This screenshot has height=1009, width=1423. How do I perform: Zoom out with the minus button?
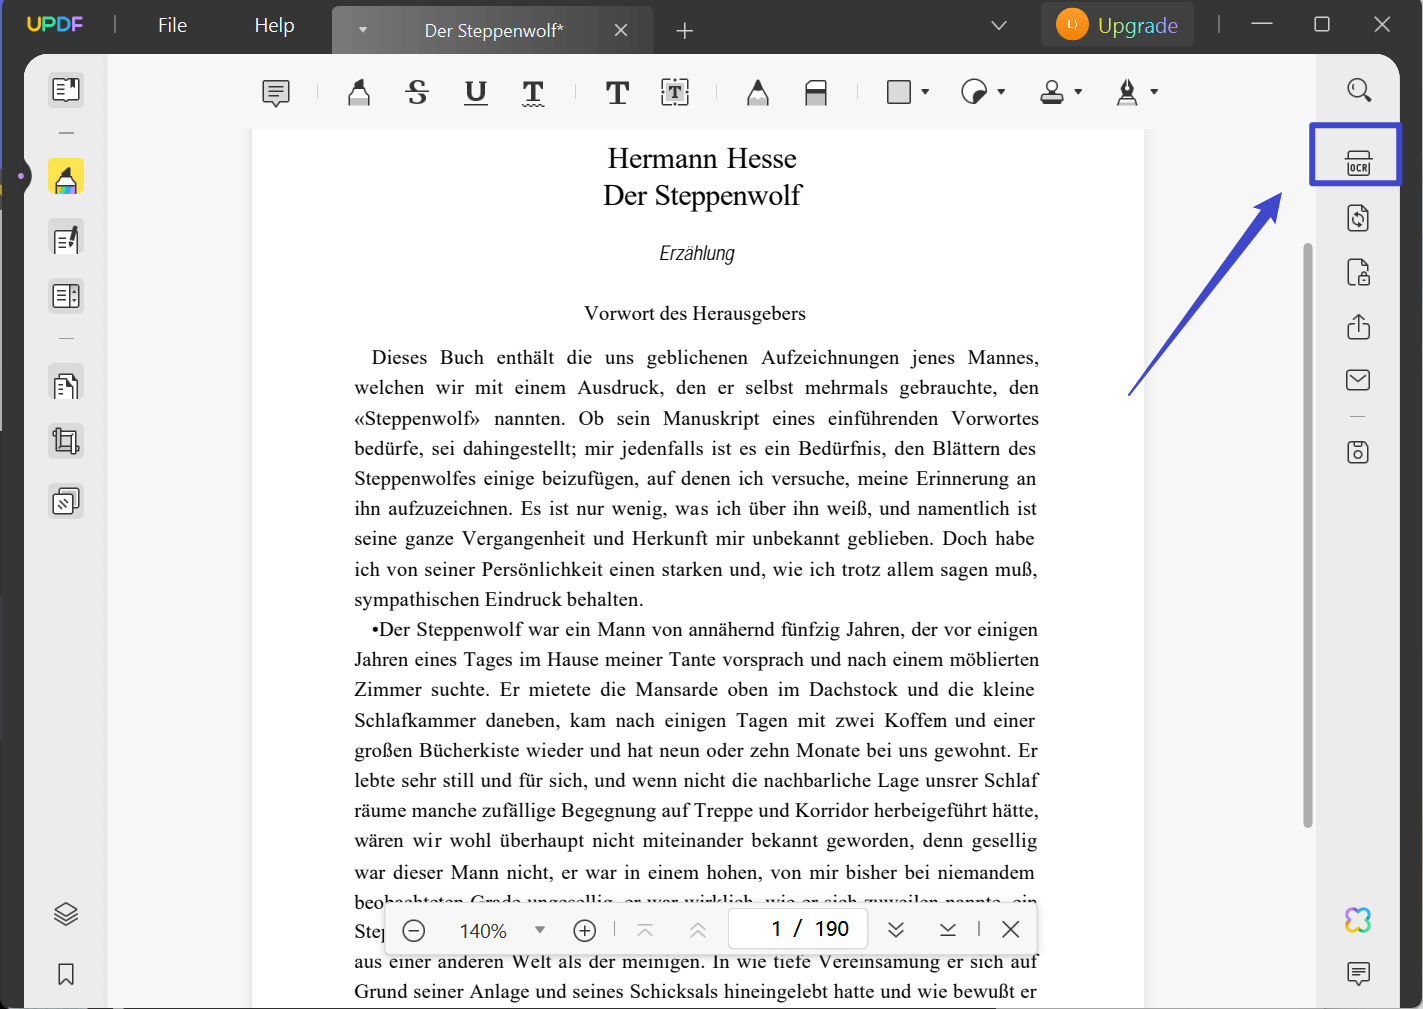click(x=414, y=930)
